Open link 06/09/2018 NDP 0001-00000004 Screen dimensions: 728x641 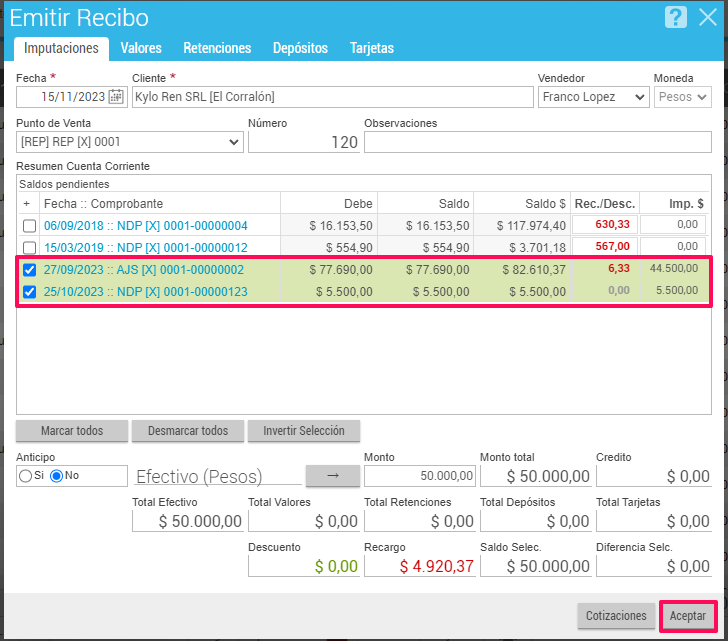(x=146, y=226)
